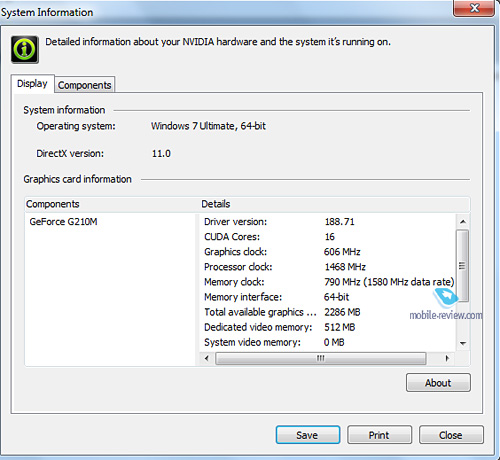Click the 0 MB value
500x460 pixels.
(x=334, y=342)
